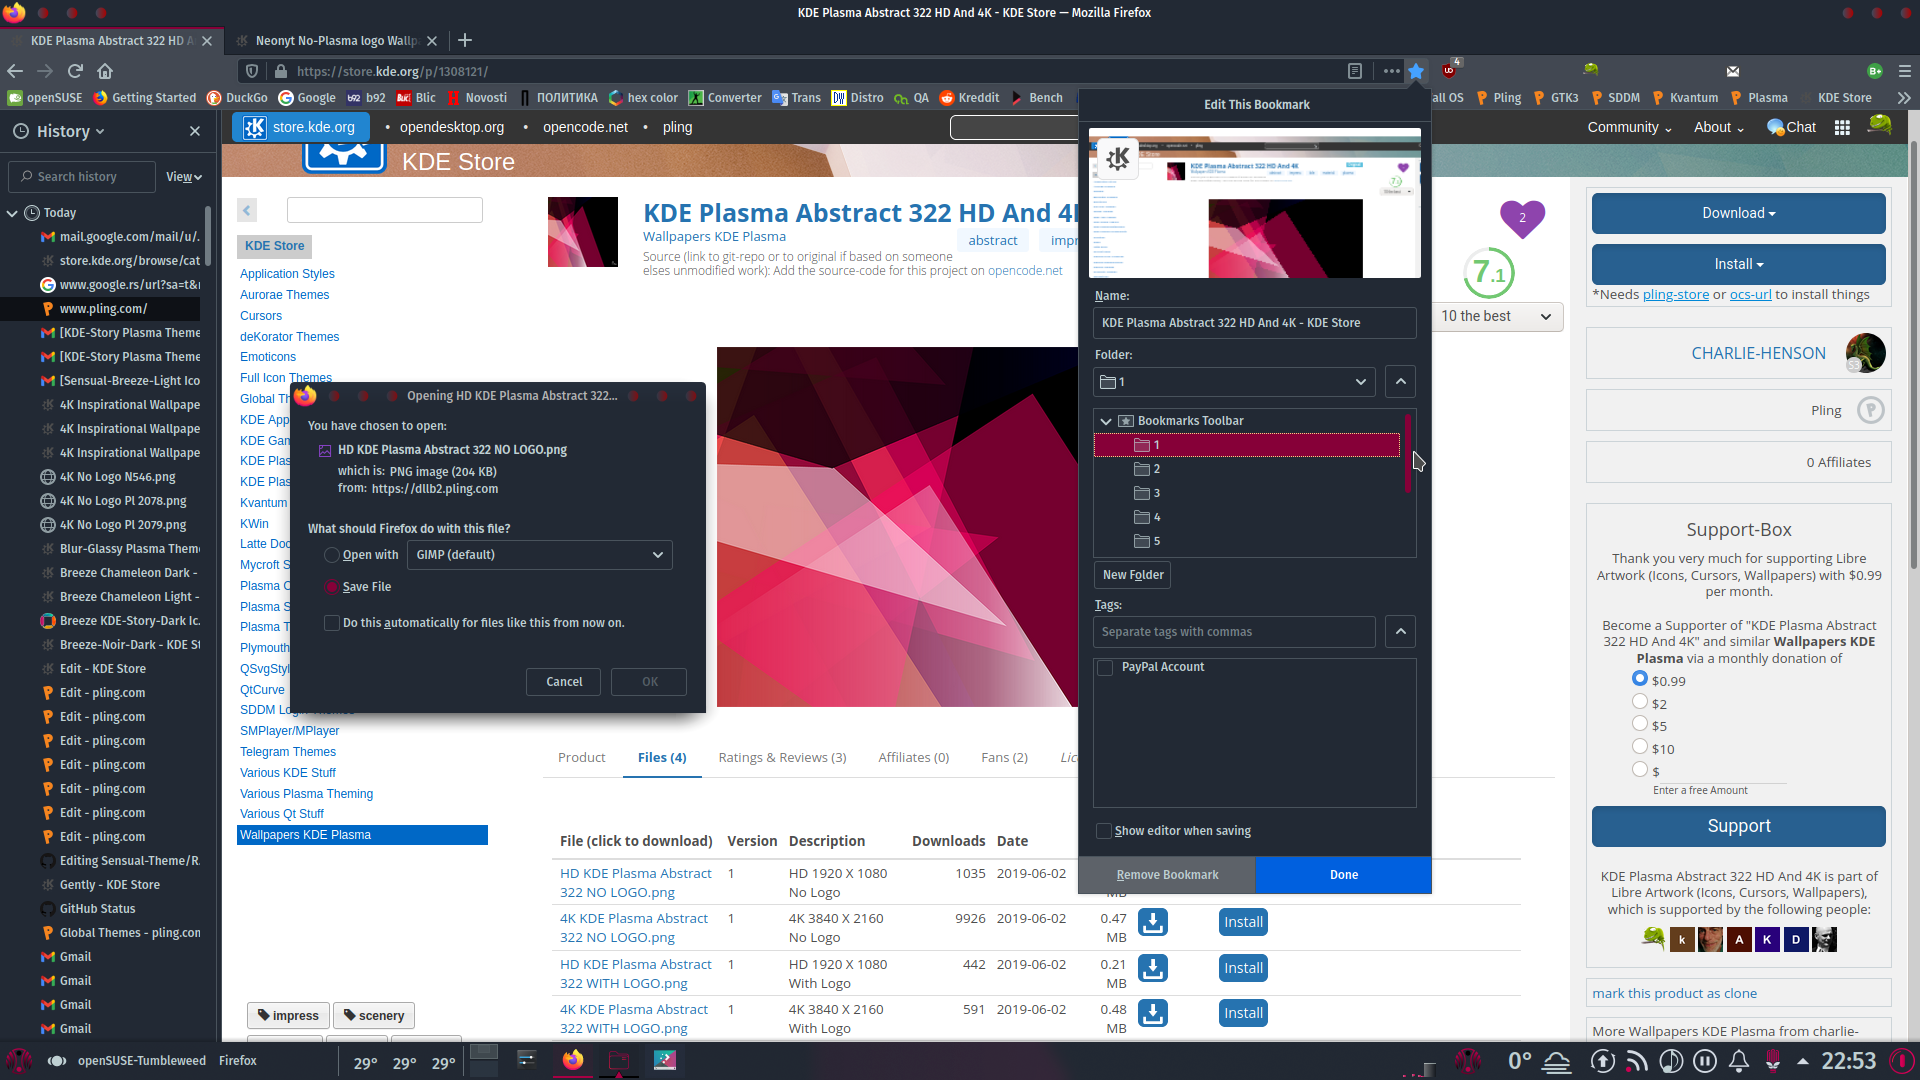Click Search history field

[82, 177]
